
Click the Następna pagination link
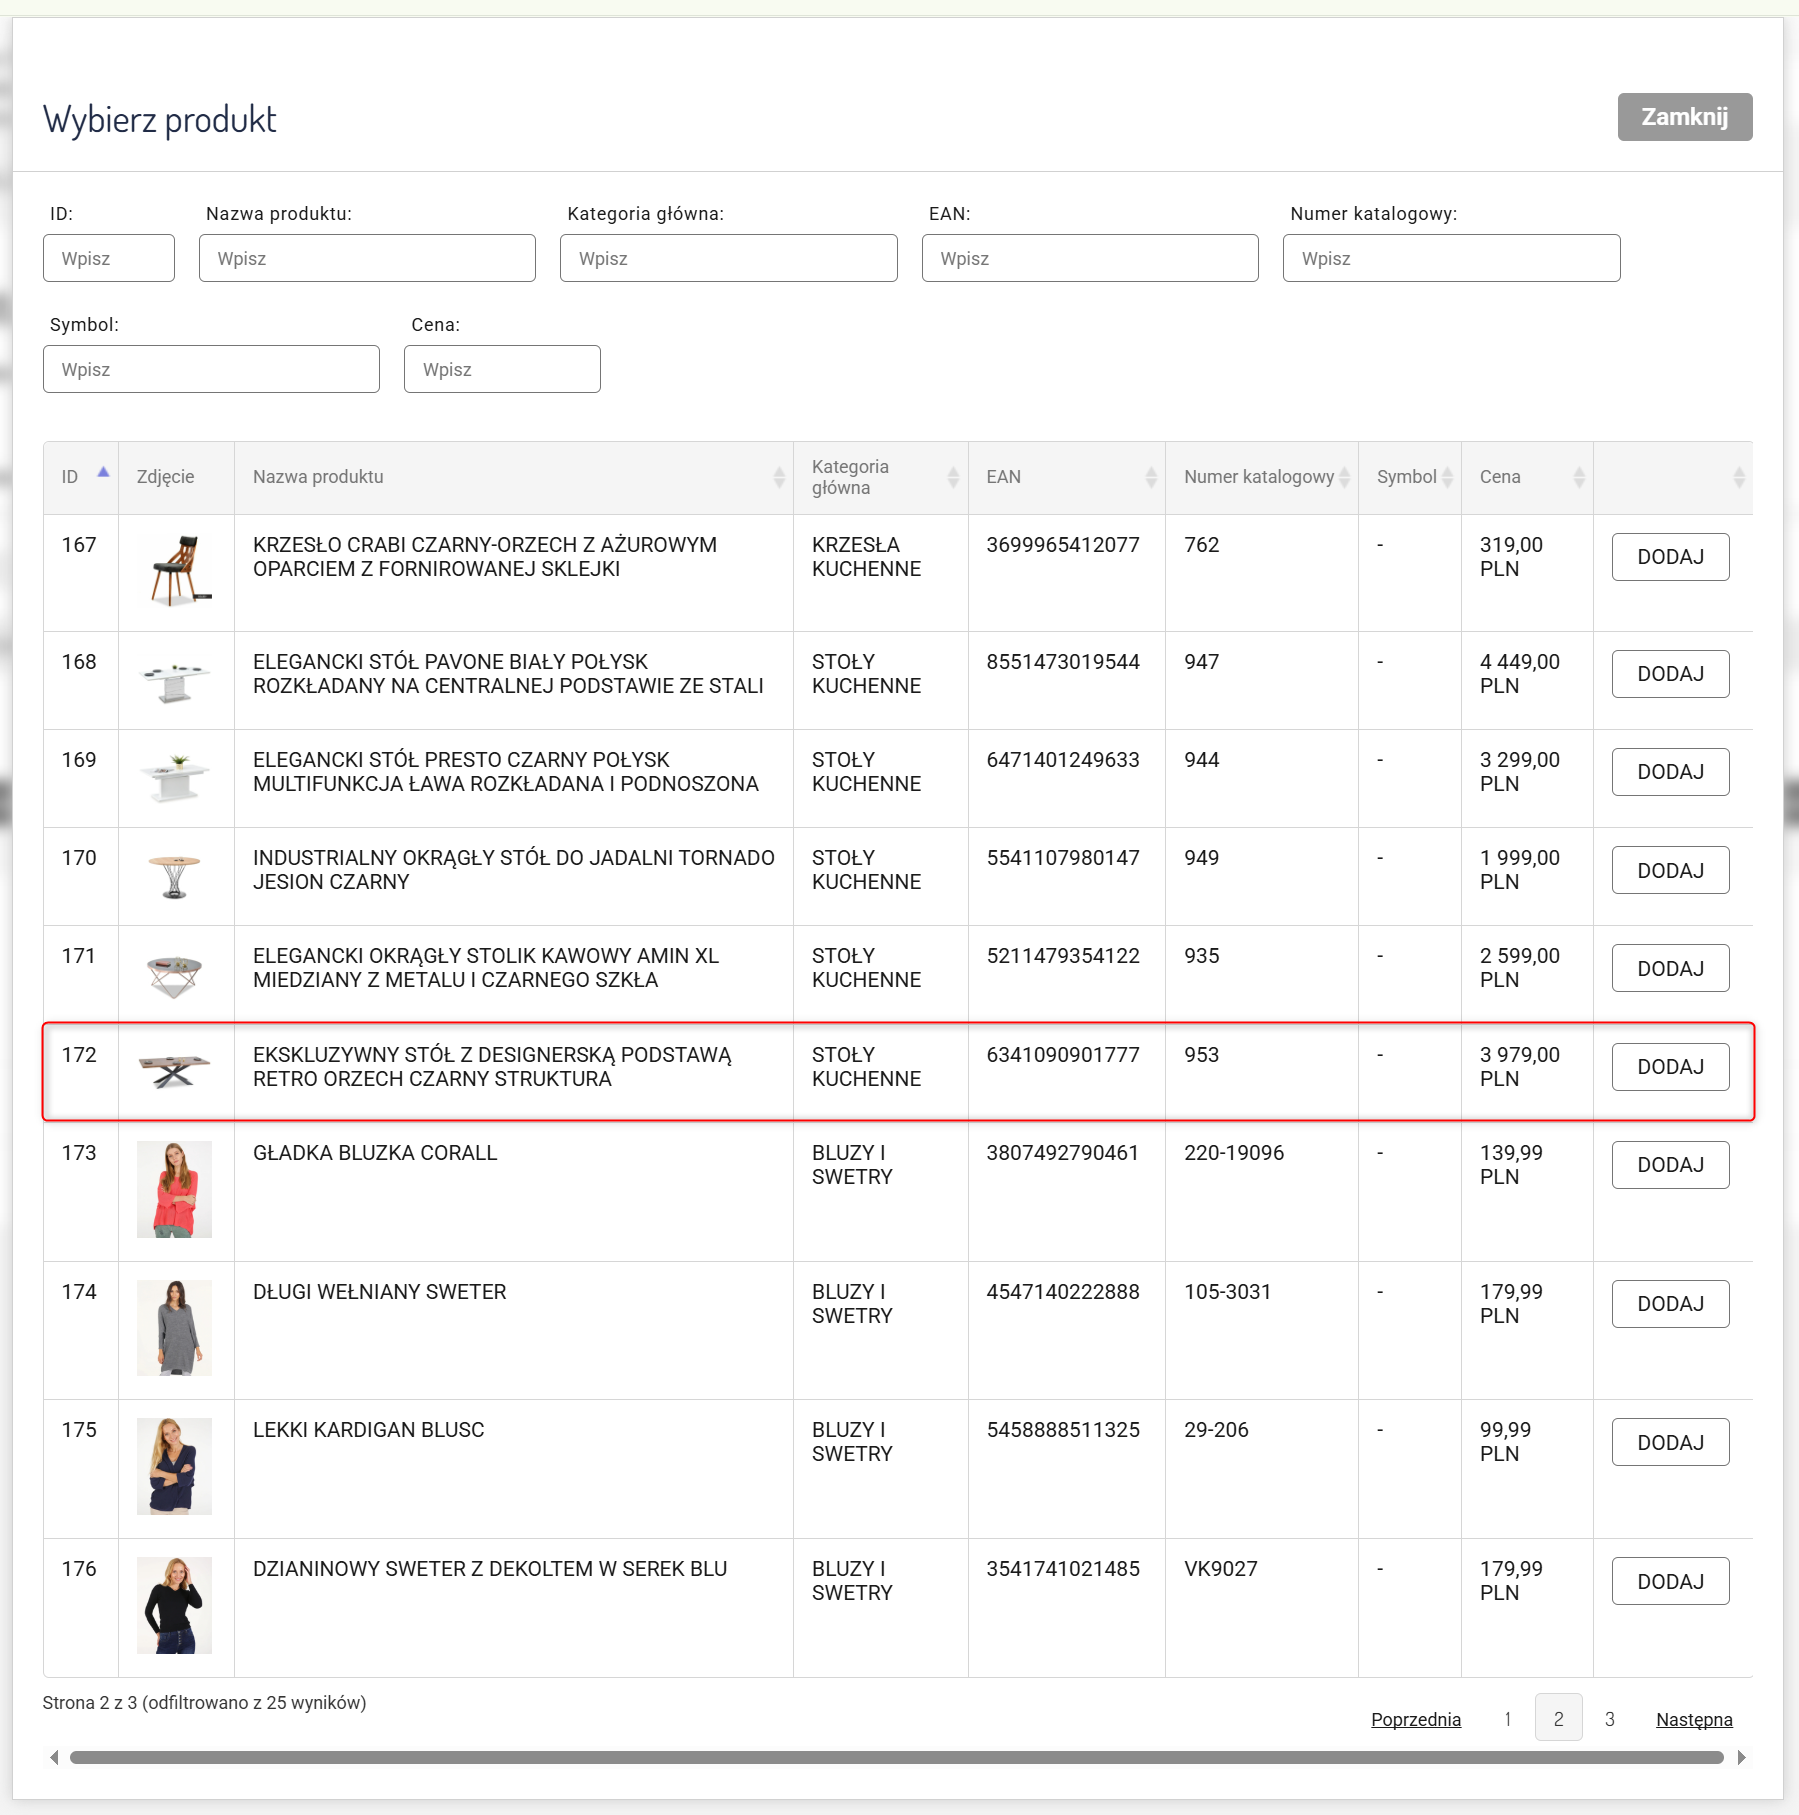point(1693,1719)
